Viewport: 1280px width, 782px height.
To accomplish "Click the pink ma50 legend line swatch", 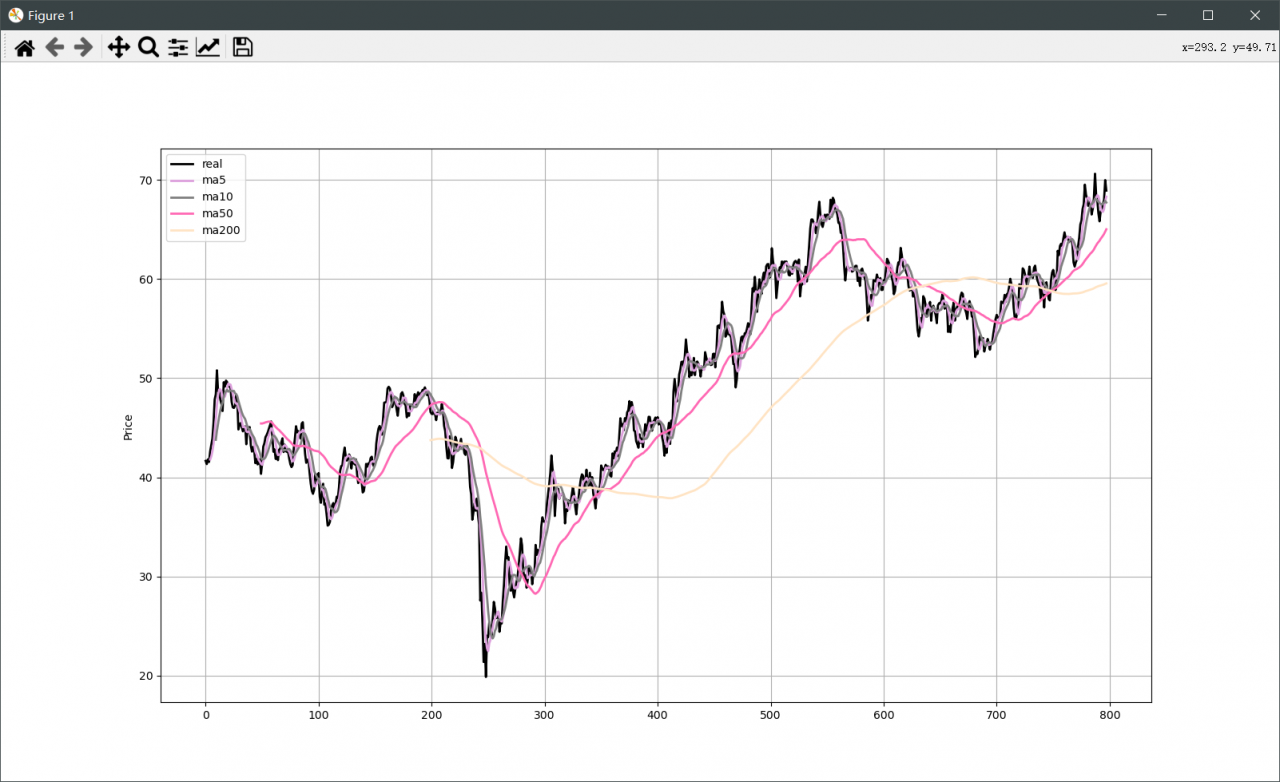I will click(181, 214).
